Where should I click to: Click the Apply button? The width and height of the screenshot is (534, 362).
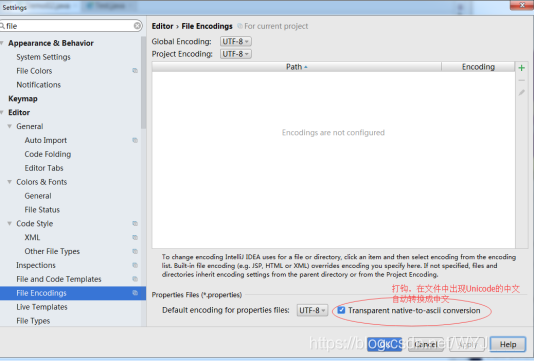click(x=467, y=344)
